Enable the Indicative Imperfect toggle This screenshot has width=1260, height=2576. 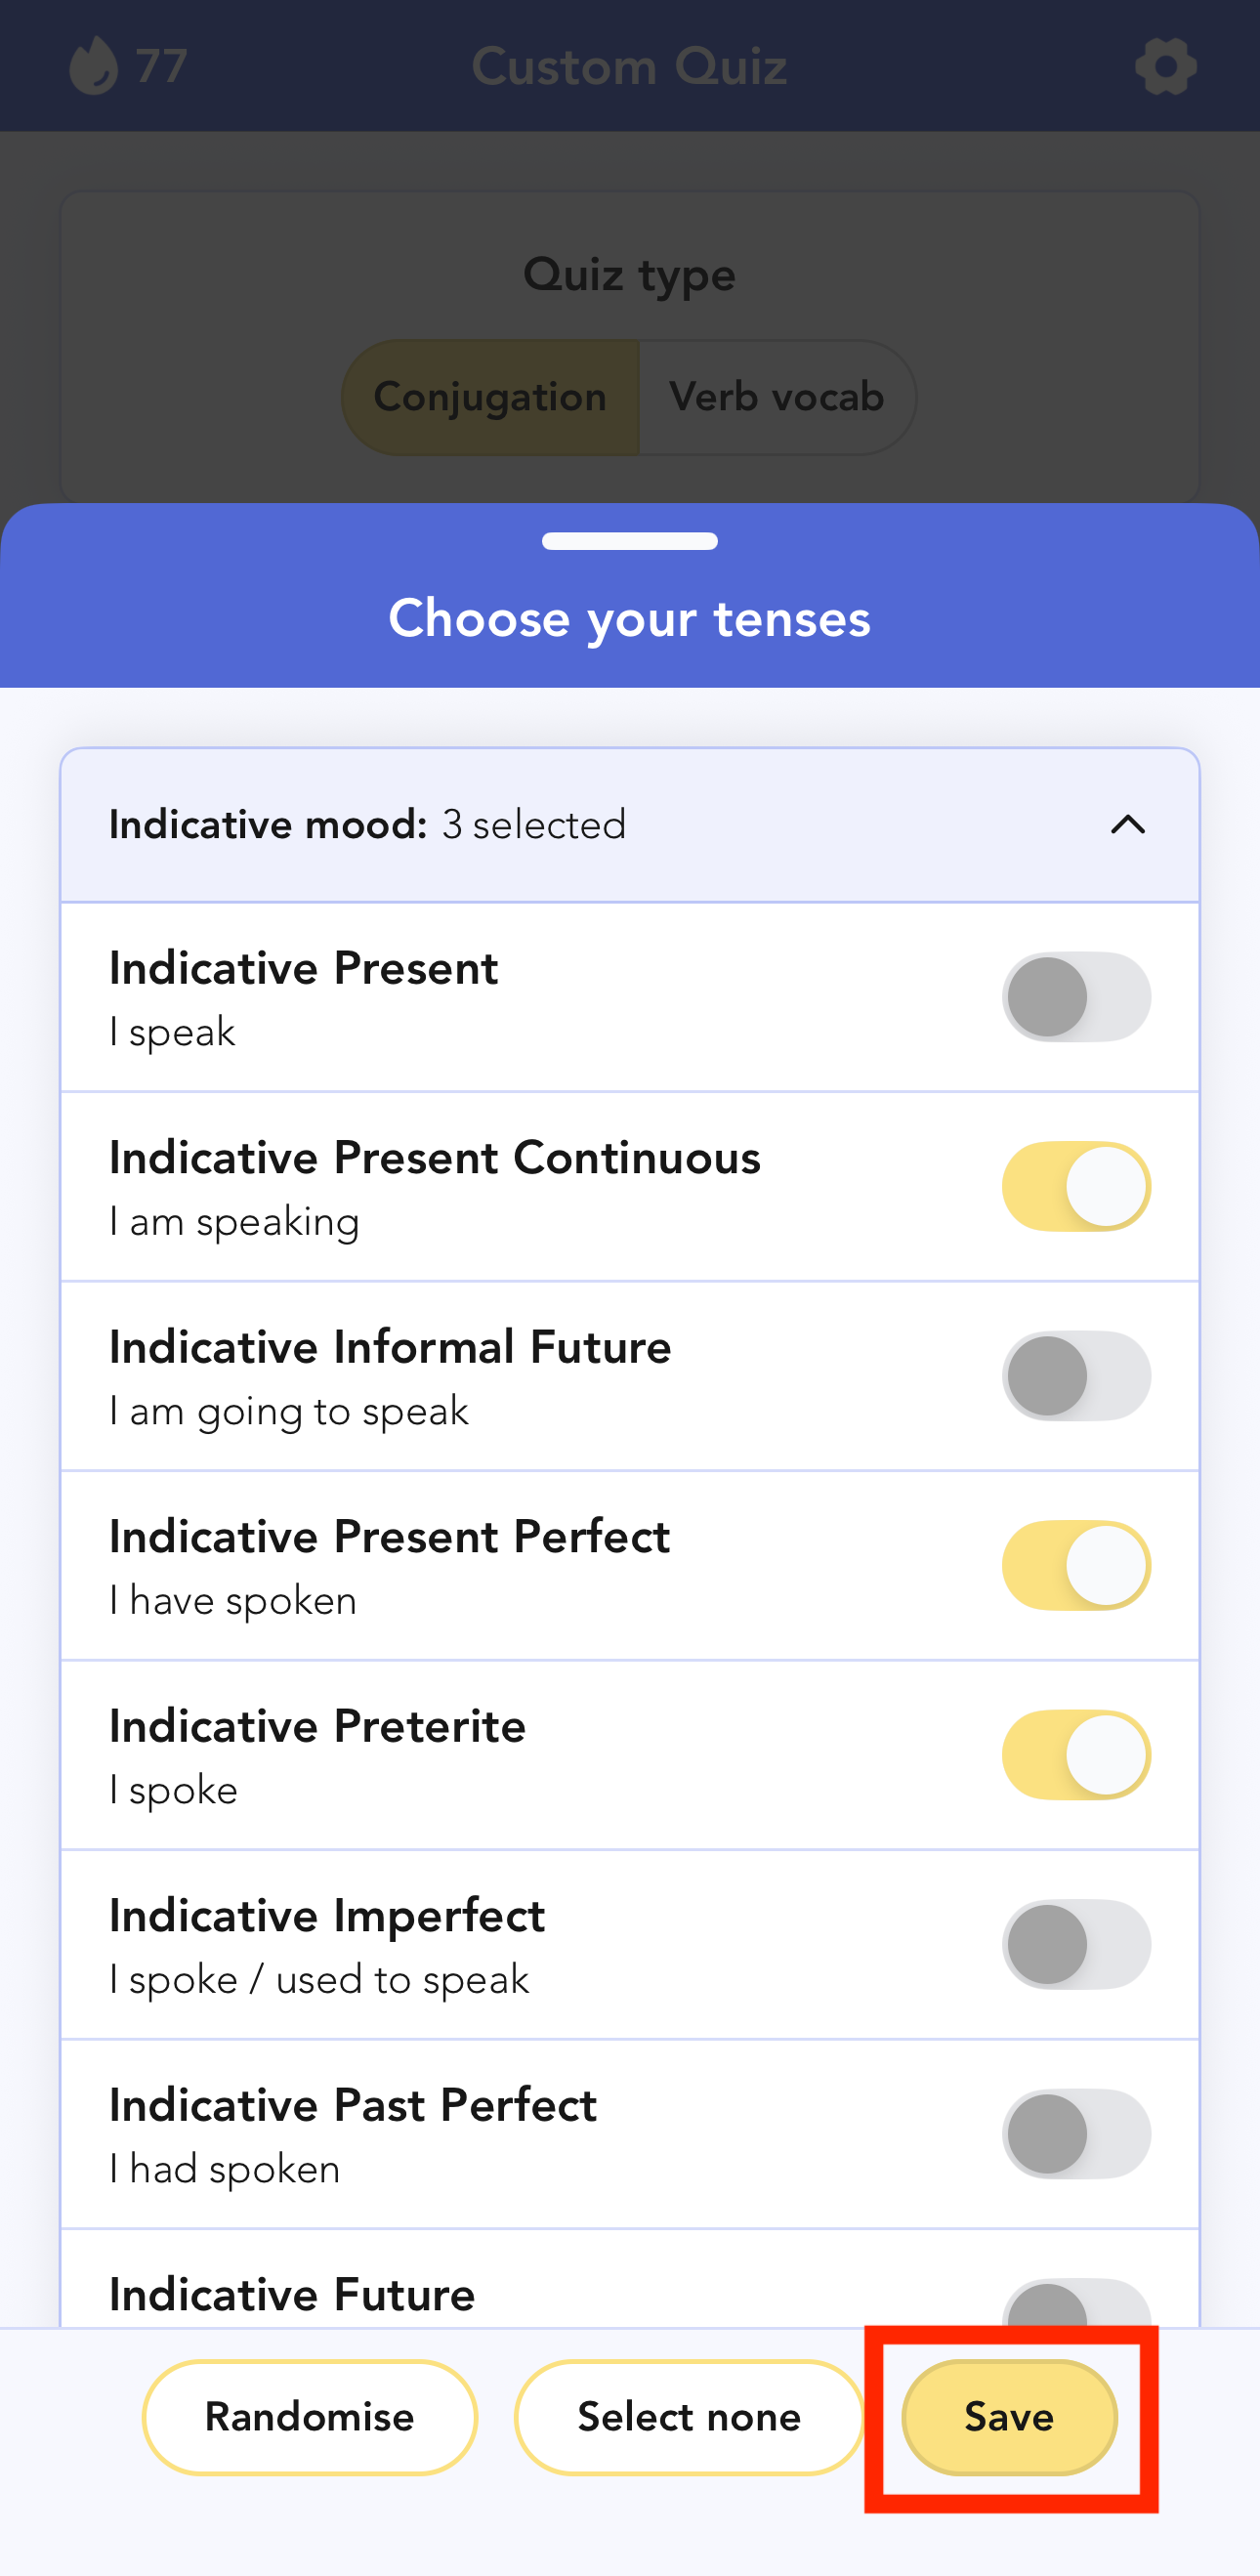pos(1076,1944)
